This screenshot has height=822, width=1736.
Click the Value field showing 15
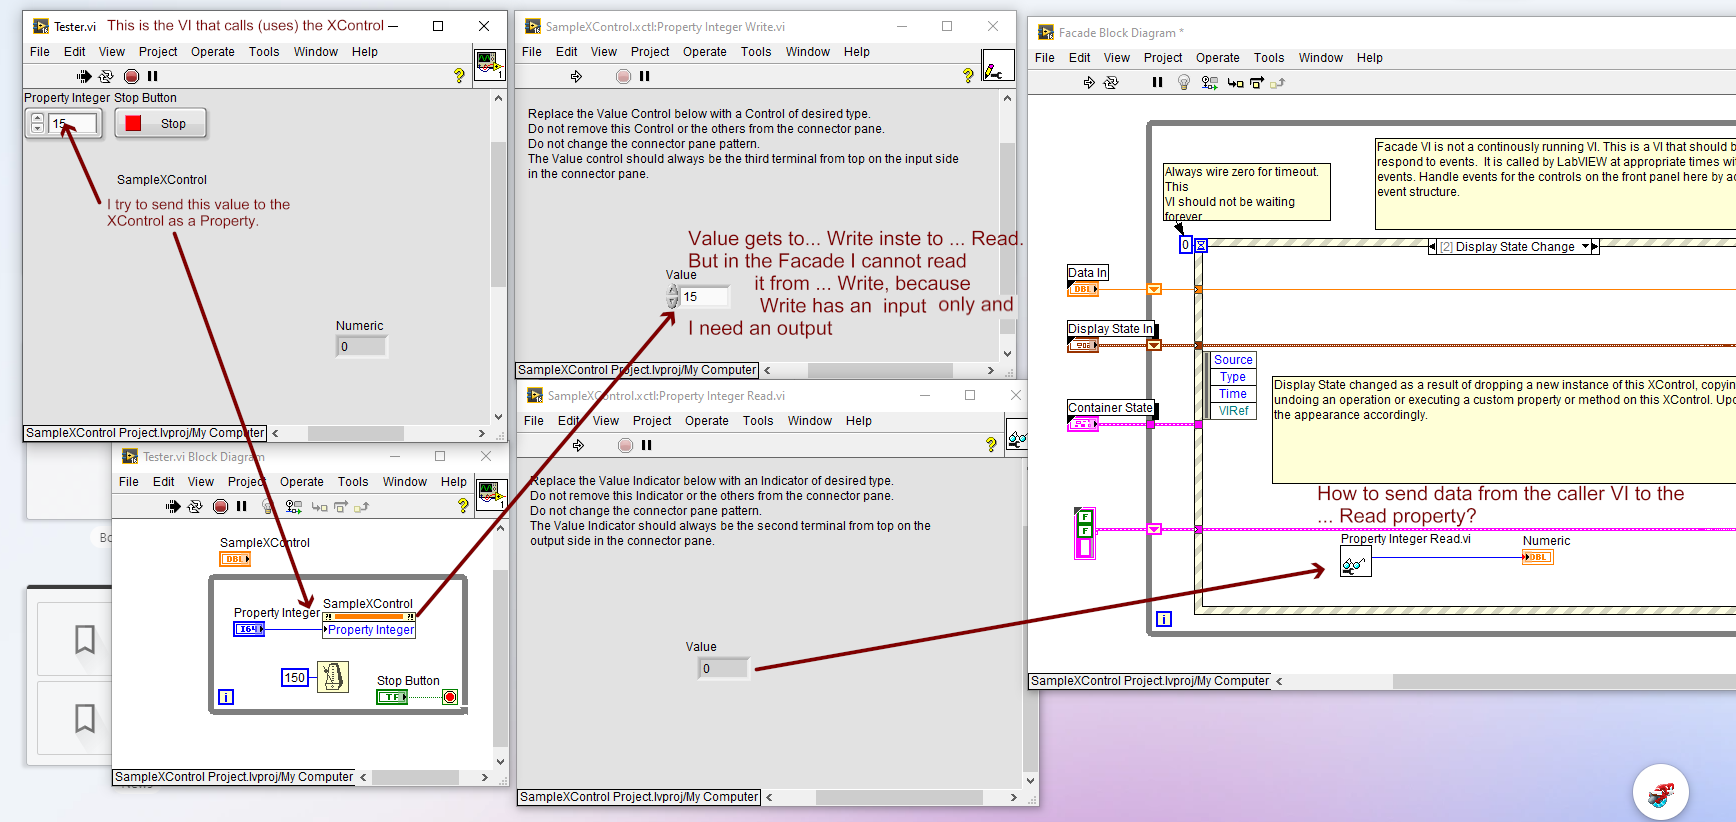703,297
